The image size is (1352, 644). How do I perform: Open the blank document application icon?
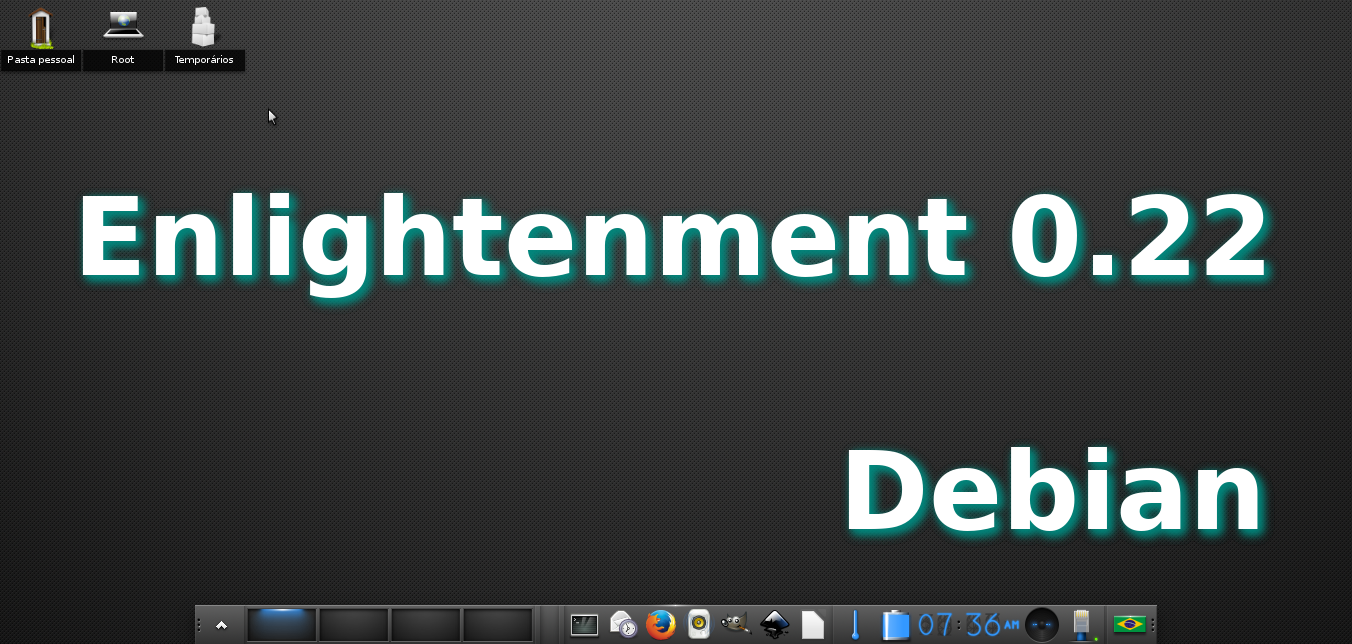pyautogui.click(x=811, y=624)
